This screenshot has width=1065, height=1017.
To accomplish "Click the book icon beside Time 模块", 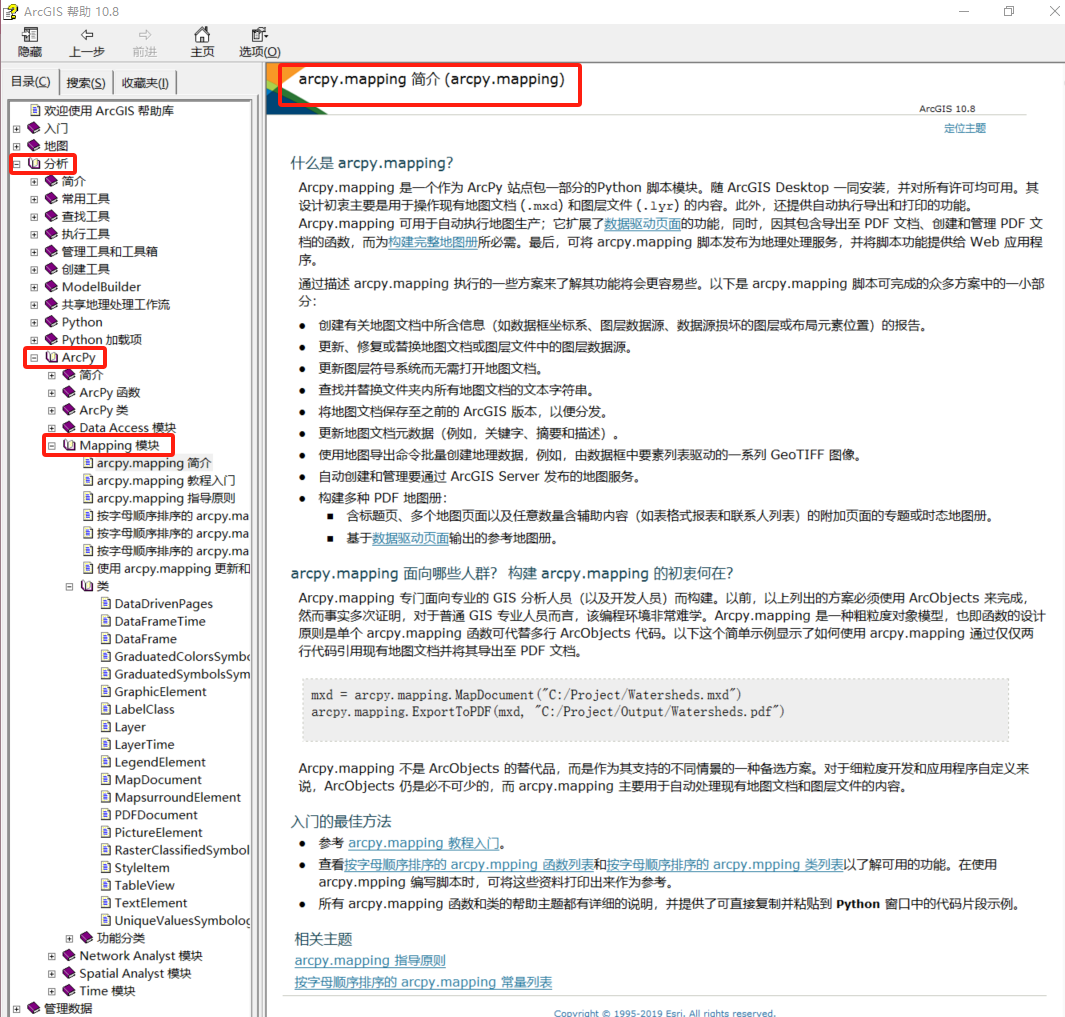I will pyautogui.click(x=69, y=991).
